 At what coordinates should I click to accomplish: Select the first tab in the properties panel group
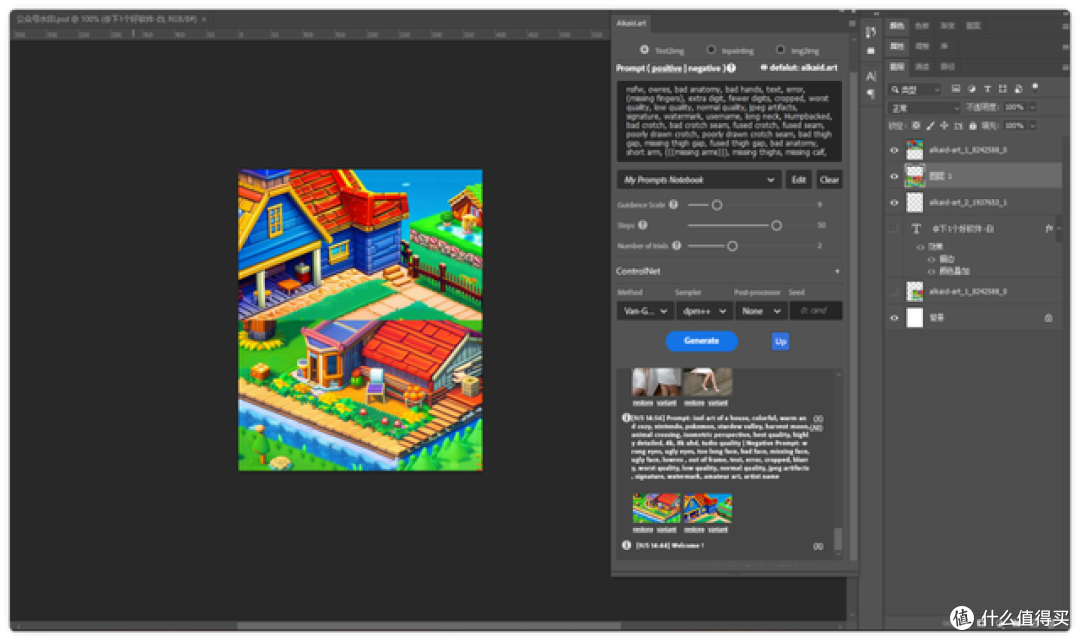coord(897,46)
